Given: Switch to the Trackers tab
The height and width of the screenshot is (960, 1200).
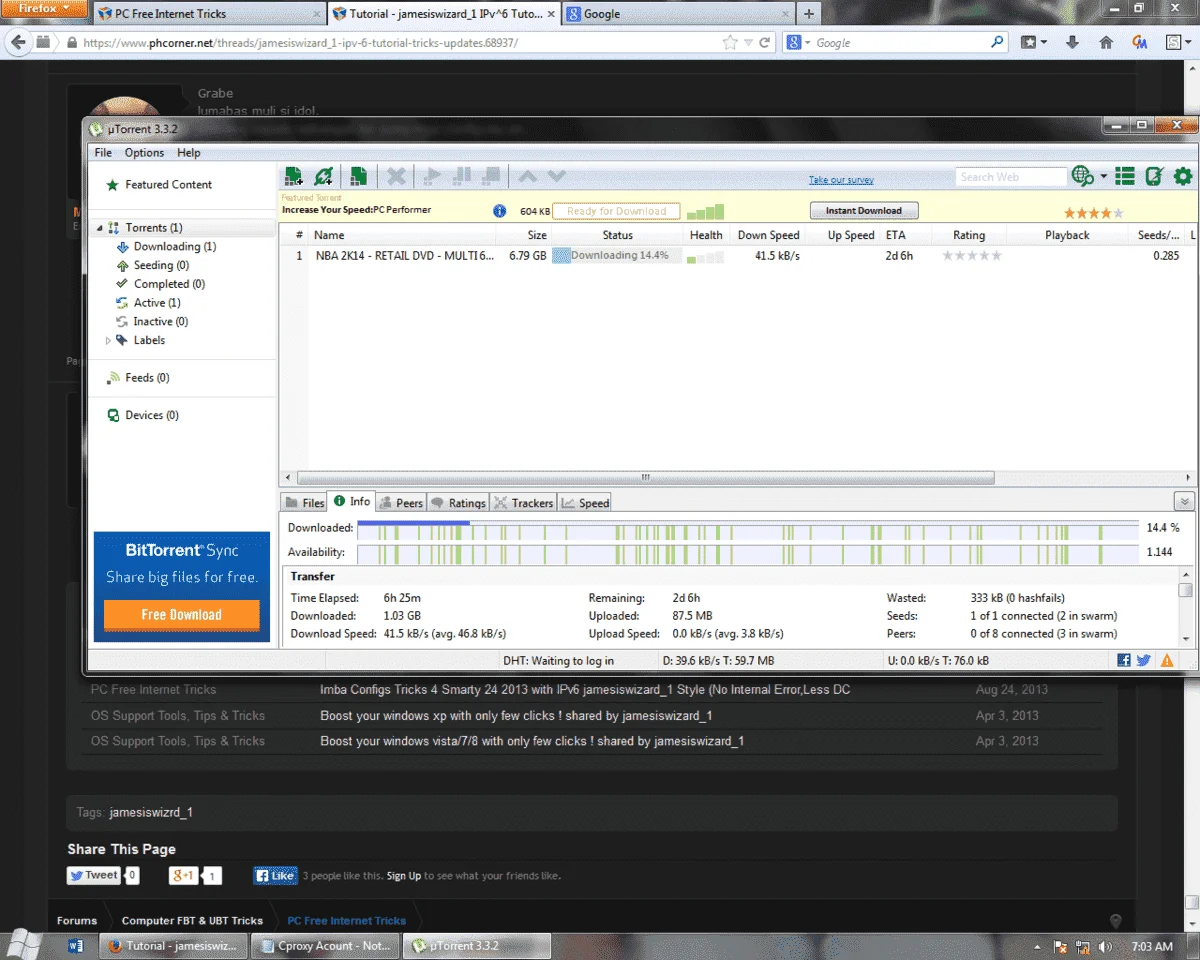Looking at the screenshot, I should pos(523,503).
